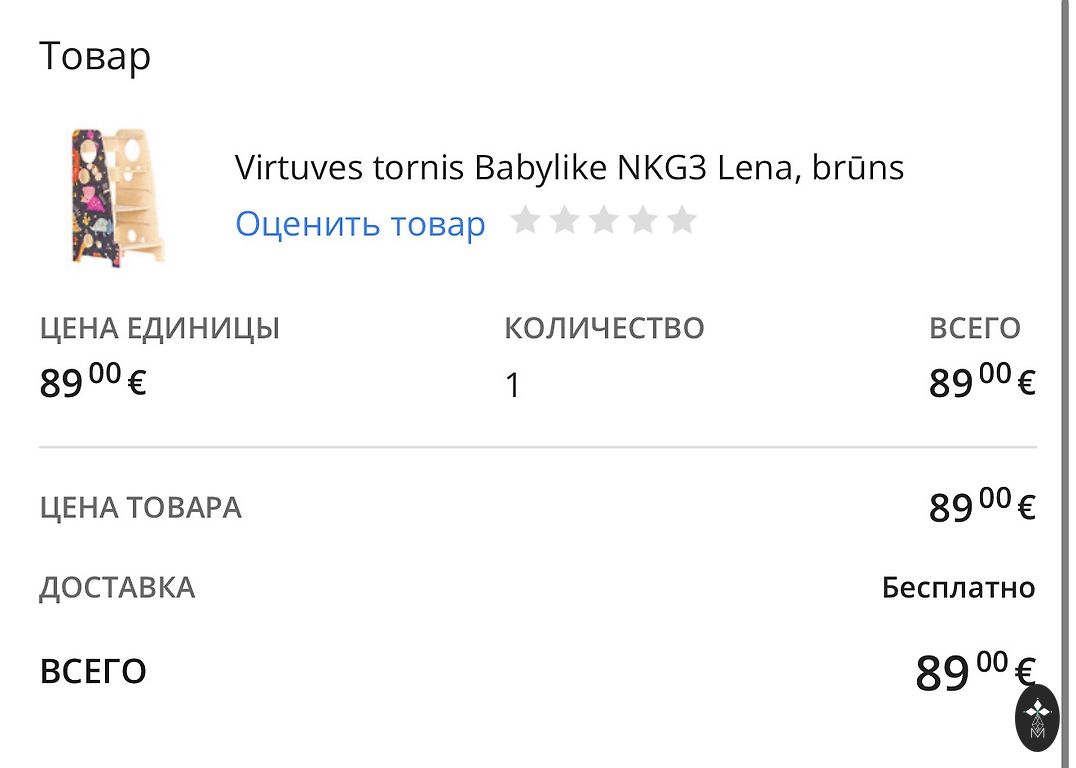Click the first rating star

coord(525,220)
